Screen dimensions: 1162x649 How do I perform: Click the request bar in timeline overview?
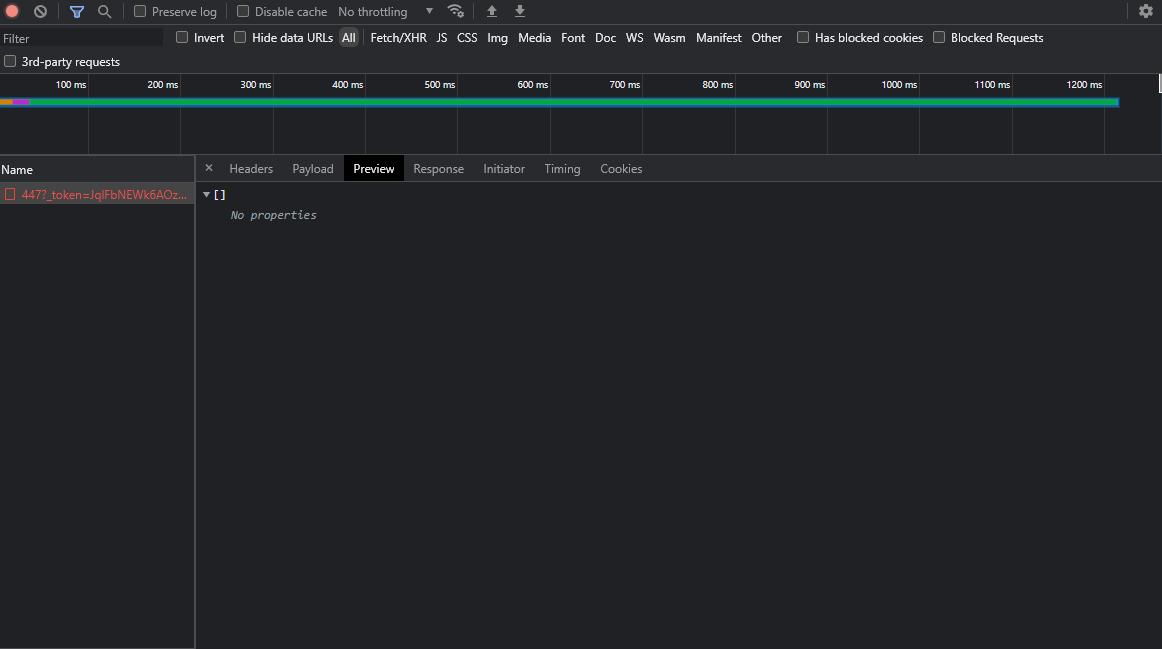point(560,102)
